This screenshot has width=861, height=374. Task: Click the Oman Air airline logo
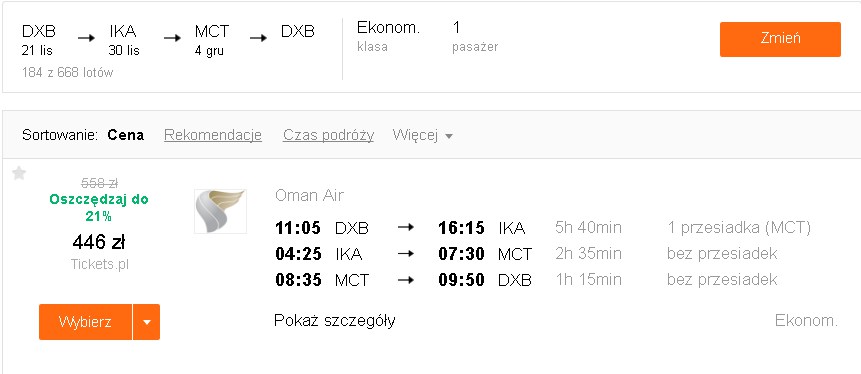click(220, 211)
